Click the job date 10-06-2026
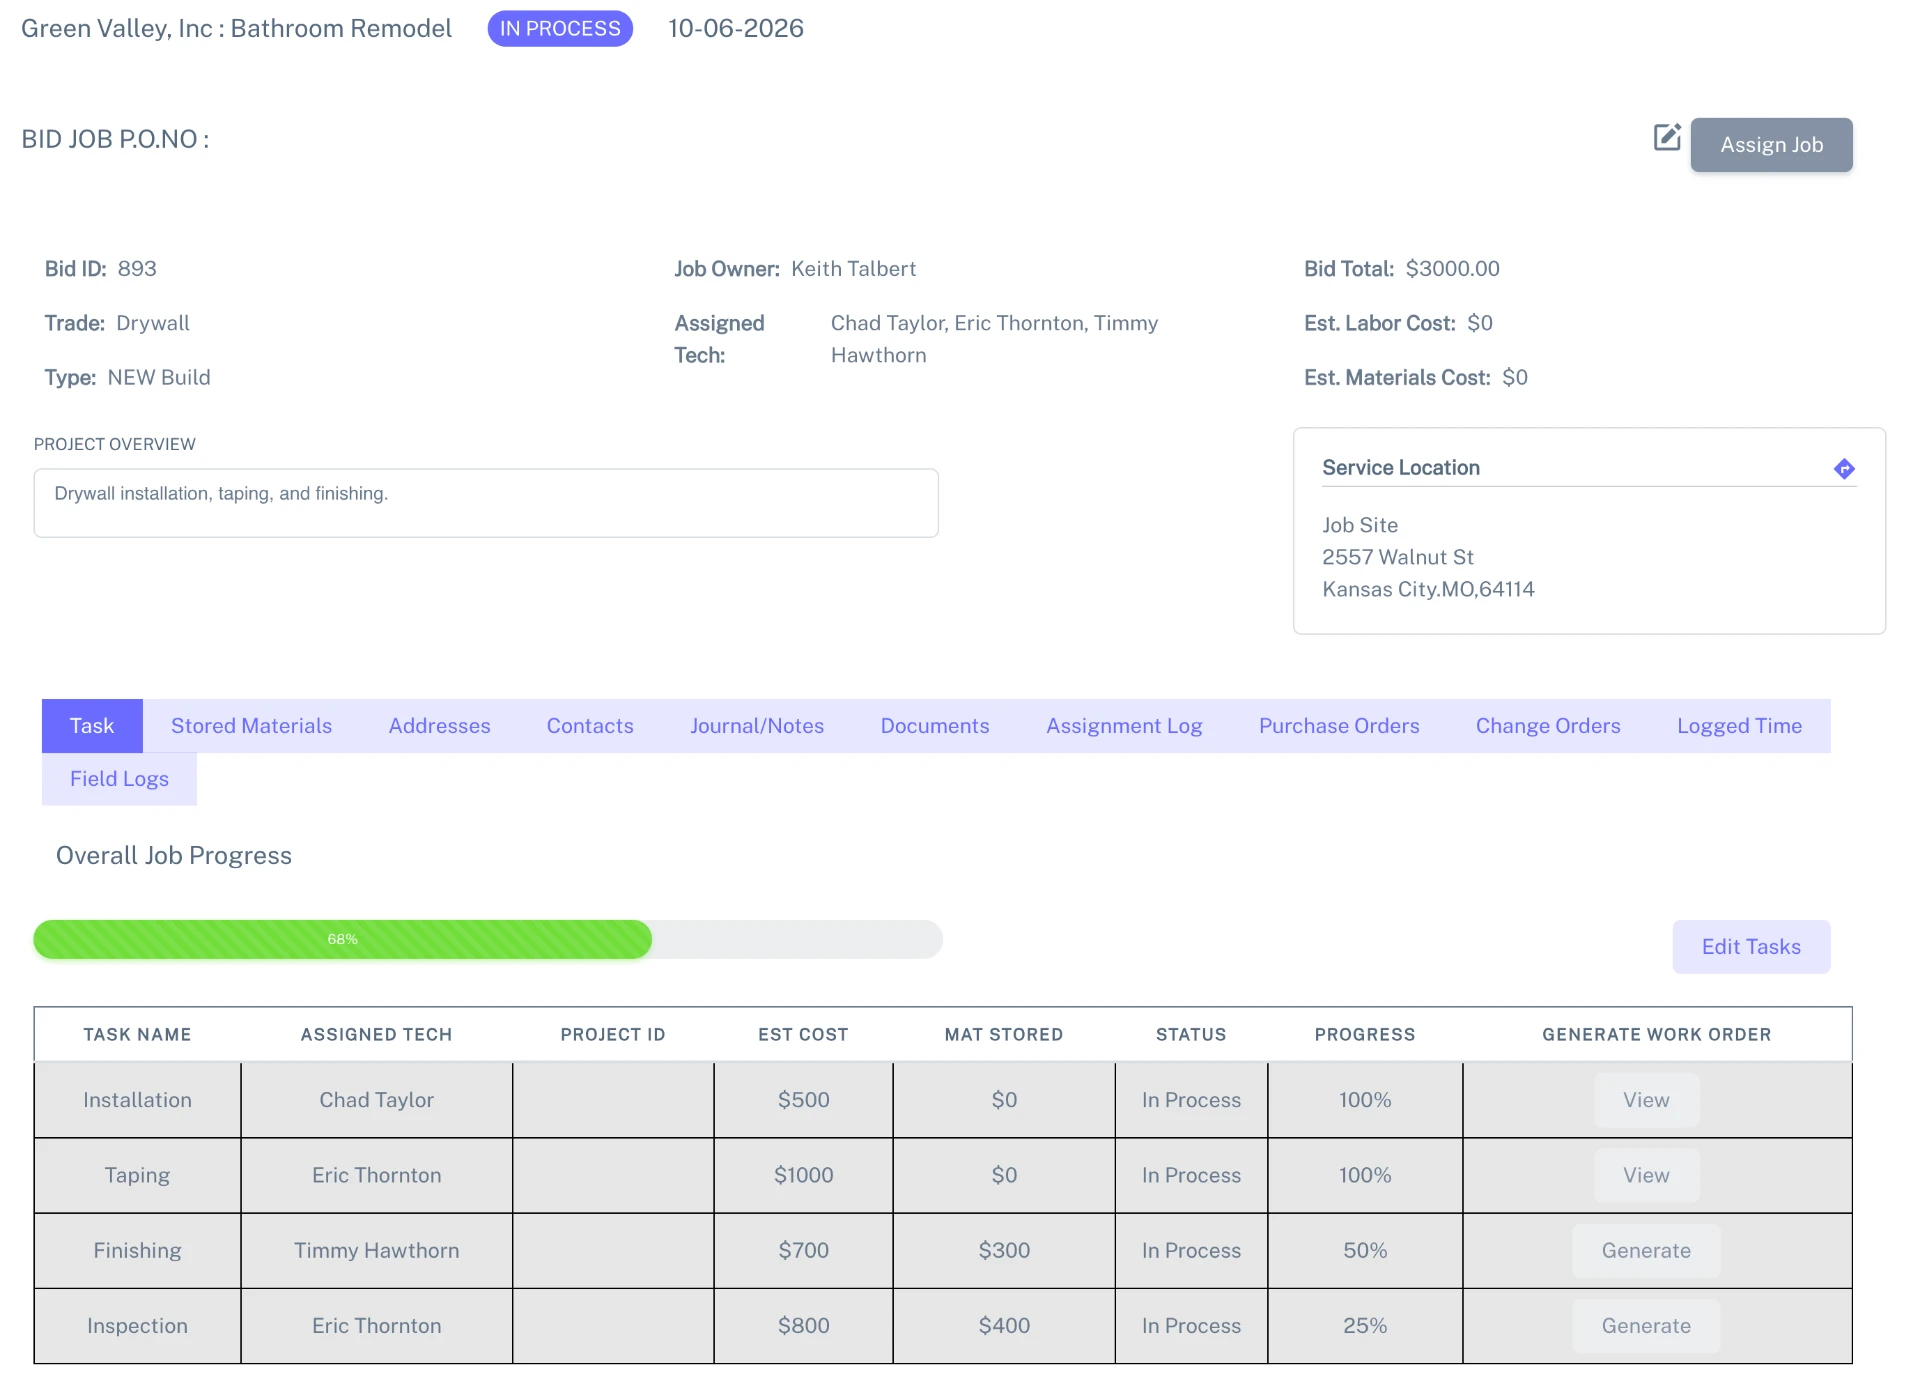The width and height of the screenshot is (1920, 1388). (x=736, y=28)
